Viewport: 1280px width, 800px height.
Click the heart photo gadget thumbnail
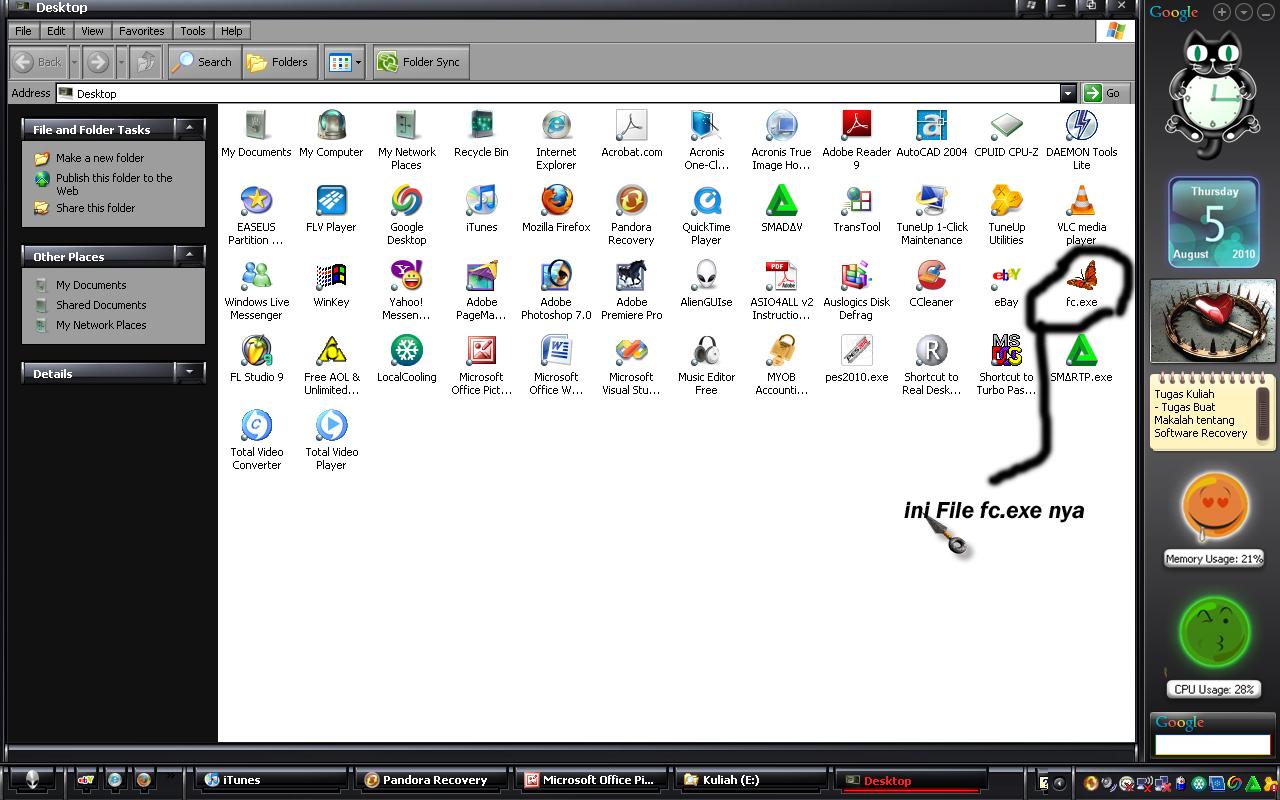[1213, 320]
